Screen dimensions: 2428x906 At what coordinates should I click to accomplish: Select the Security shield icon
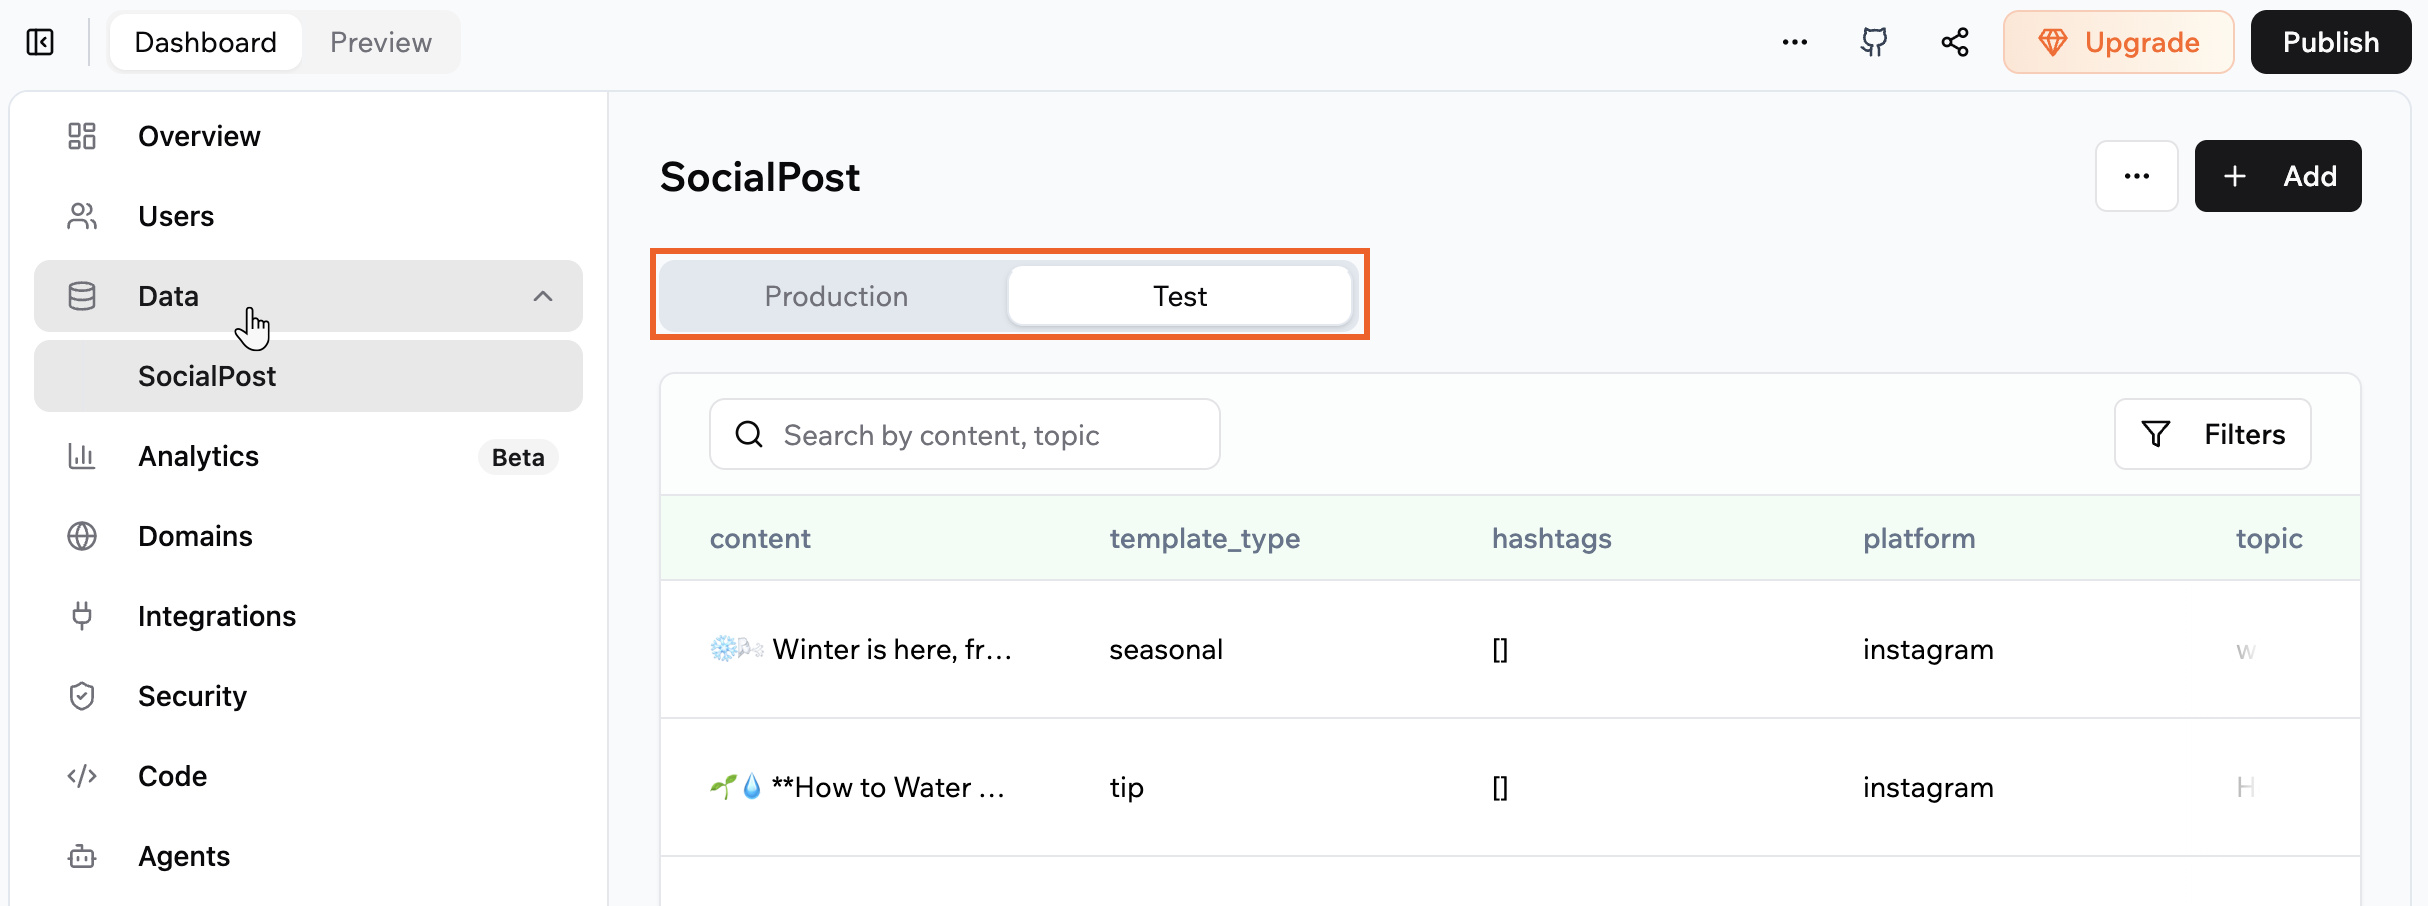81,696
